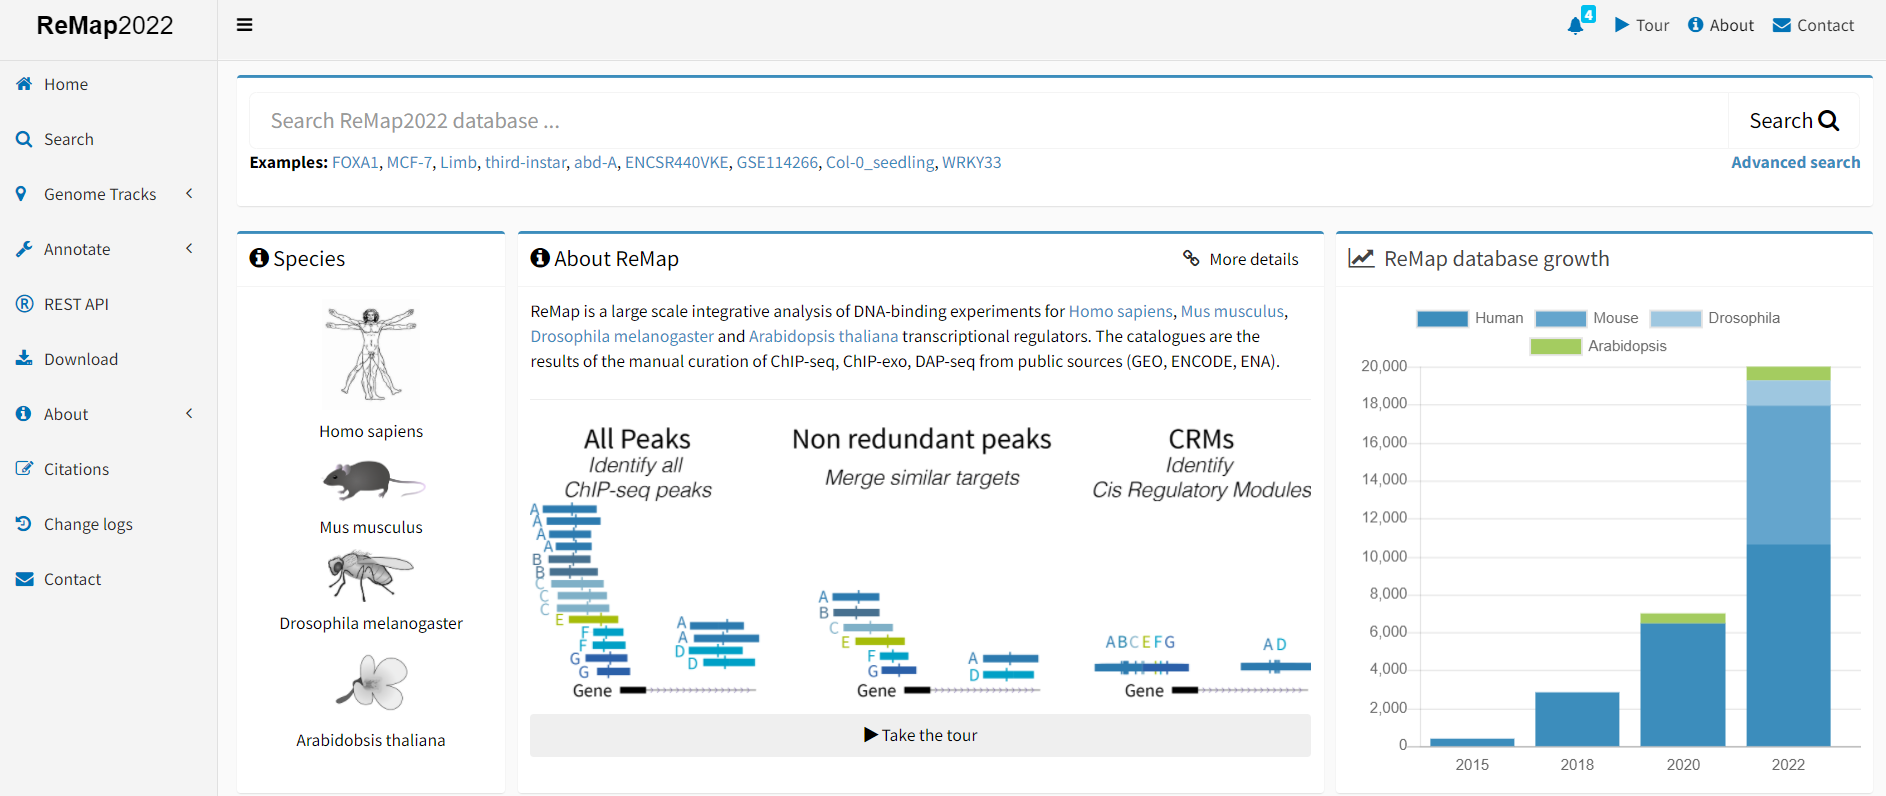The image size is (1886, 796).
Task: Click the 2020 bar in growth chart
Action: (x=1683, y=680)
